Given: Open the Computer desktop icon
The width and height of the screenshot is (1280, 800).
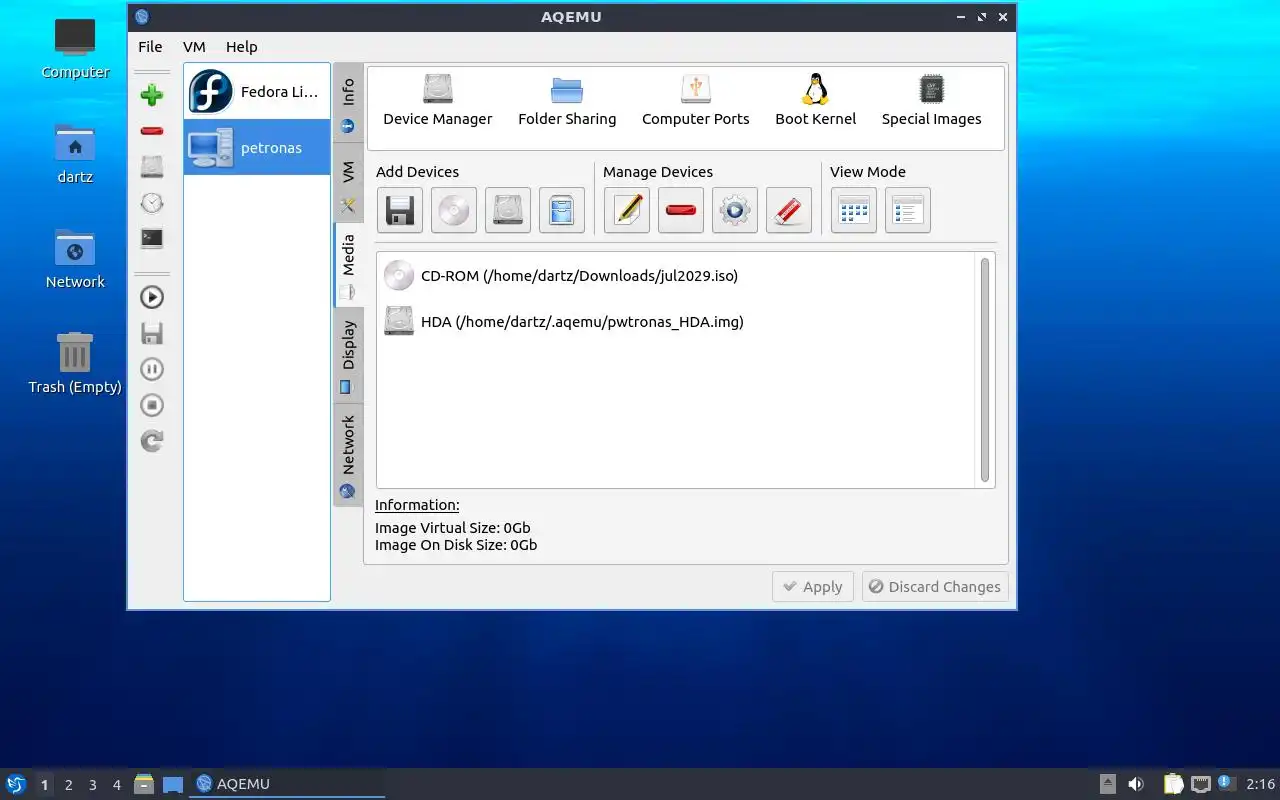Looking at the screenshot, I should (75, 49).
